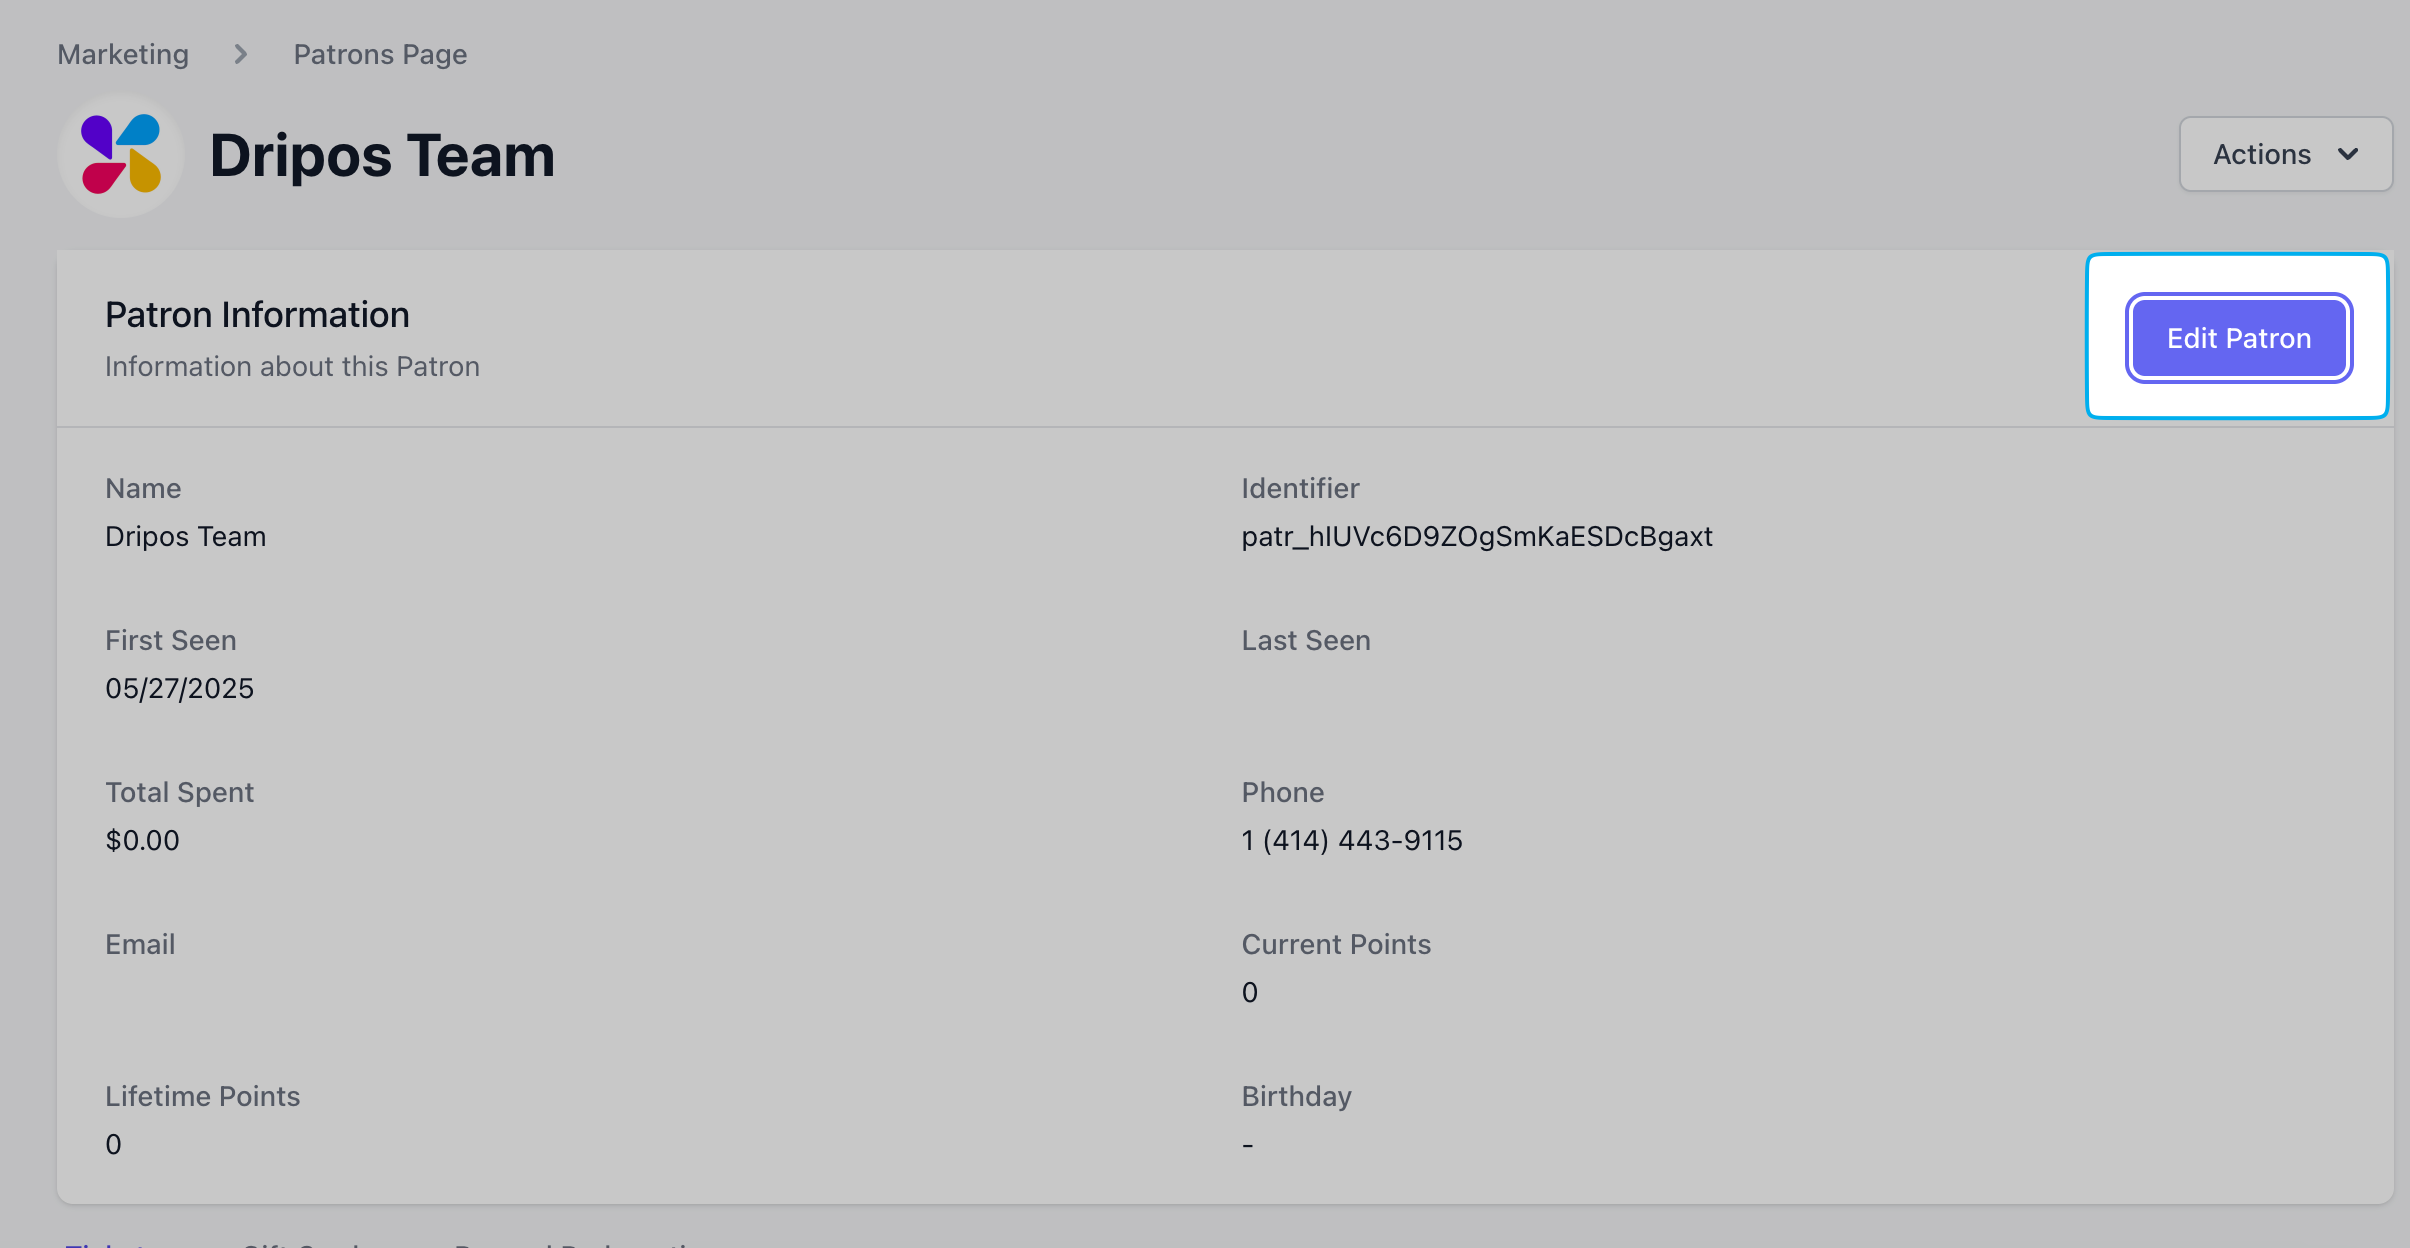The width and height of the screenshot is (2410, 1248).
Task: Open the Actions dropdown menu
Action: point(2286,154)
